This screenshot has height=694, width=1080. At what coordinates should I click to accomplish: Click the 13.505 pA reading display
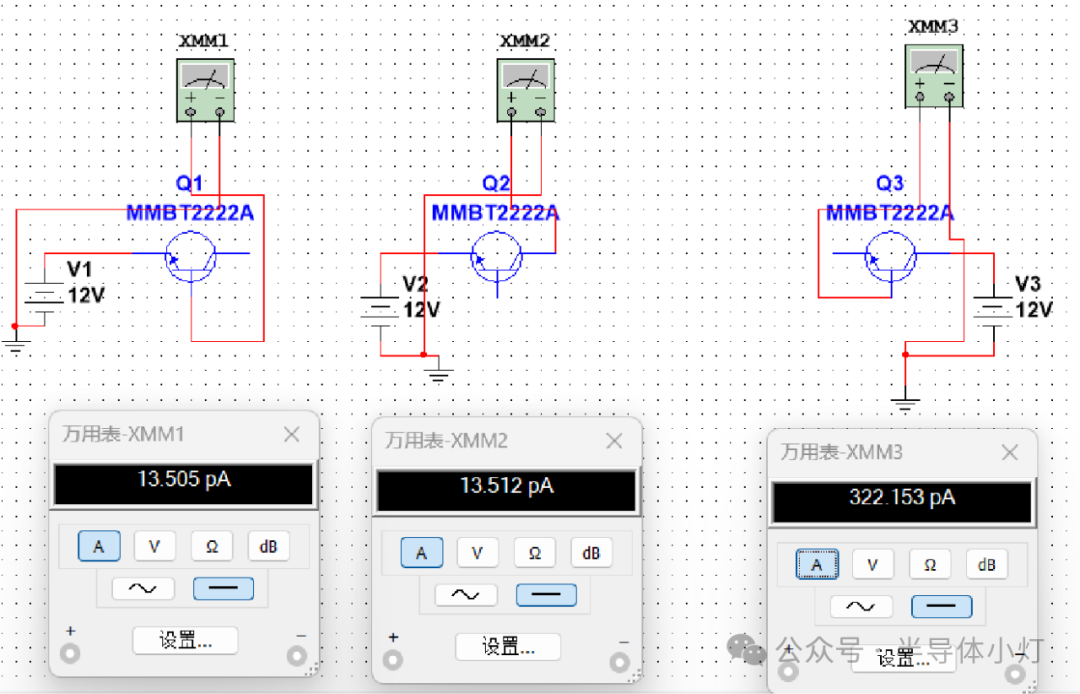tap(184, 484)
